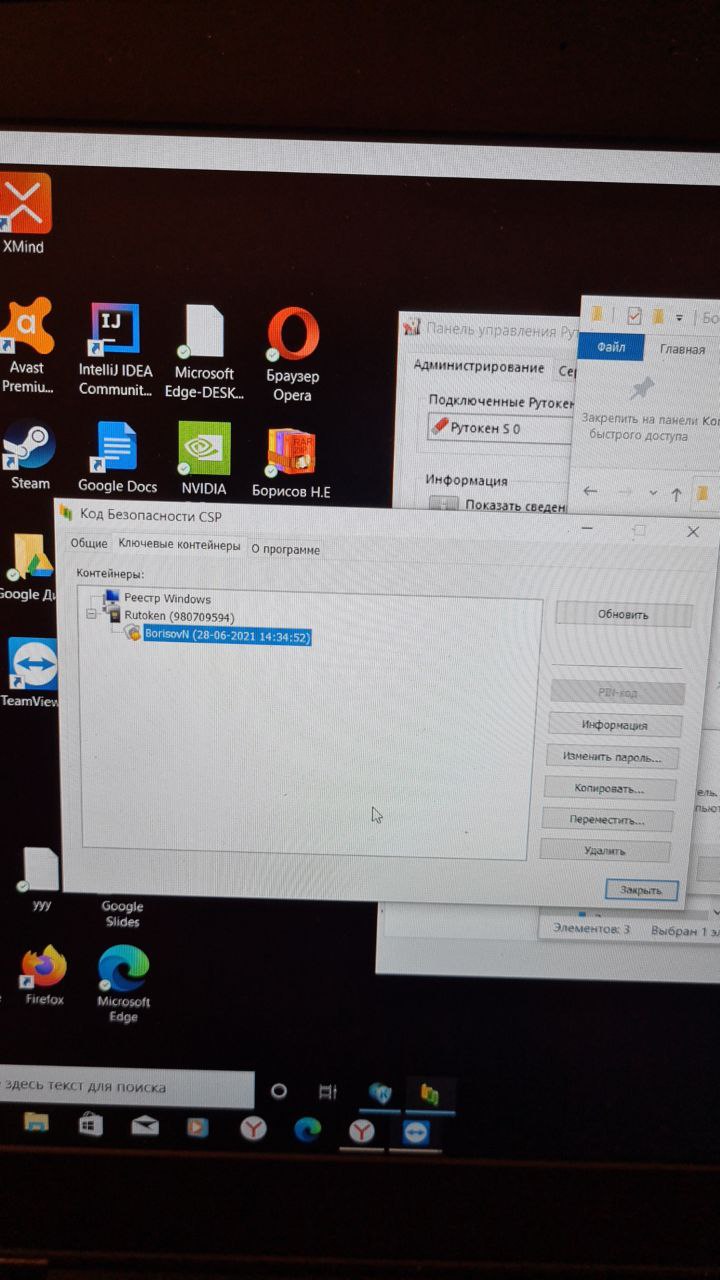The image size is (720, 1280).
Task: Open recent locations chevron in Explorer
Action: (653, 493)
